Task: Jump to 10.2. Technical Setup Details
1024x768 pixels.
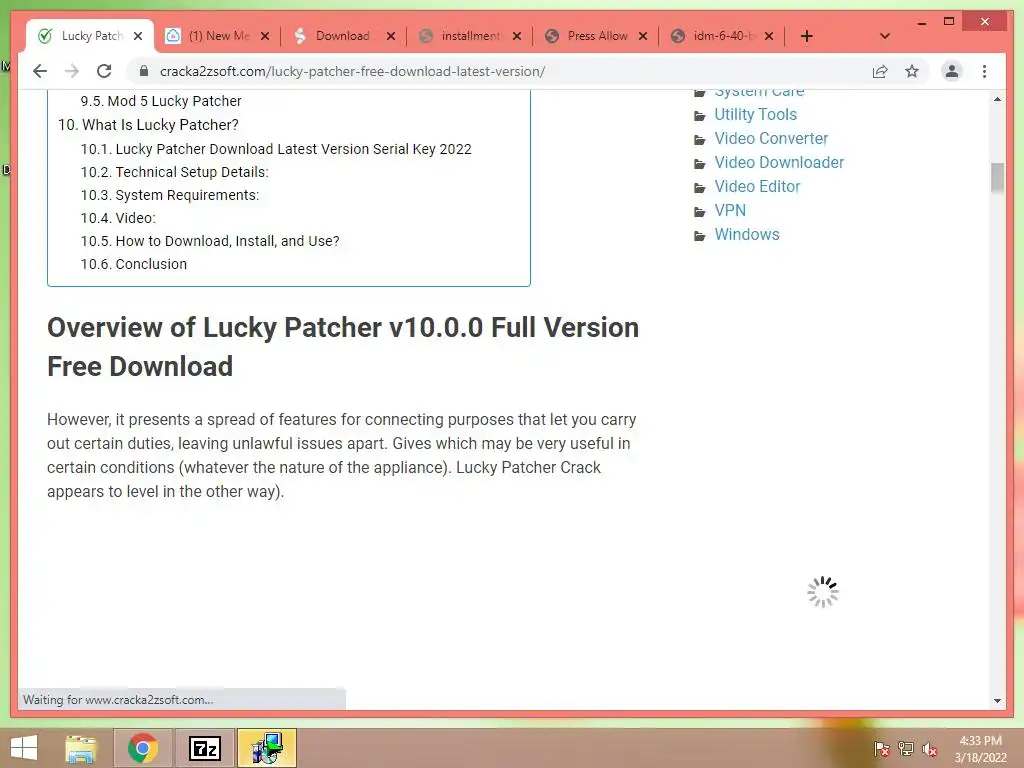Action: (174, 172)
